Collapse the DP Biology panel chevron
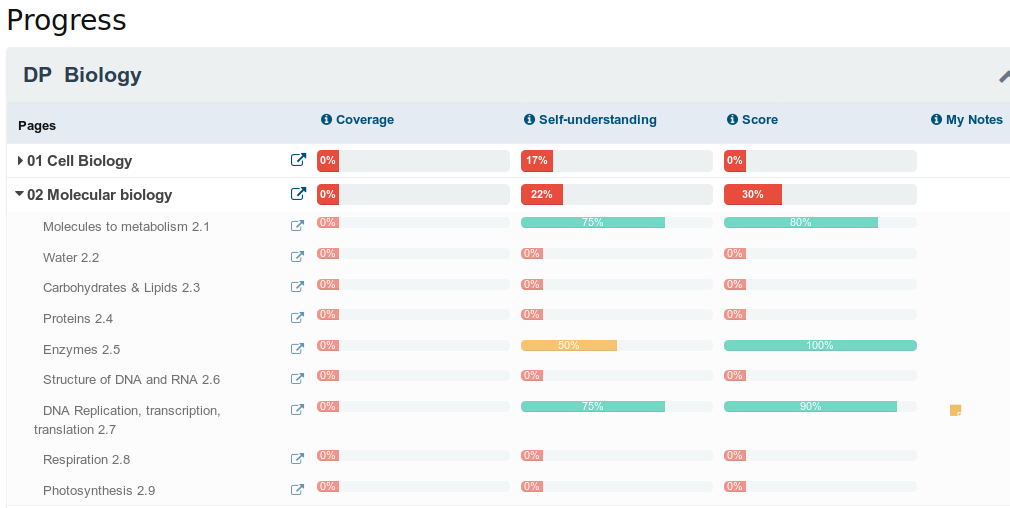The width and height of the screenshot is (1010, 508). (x=1003, y=76)
